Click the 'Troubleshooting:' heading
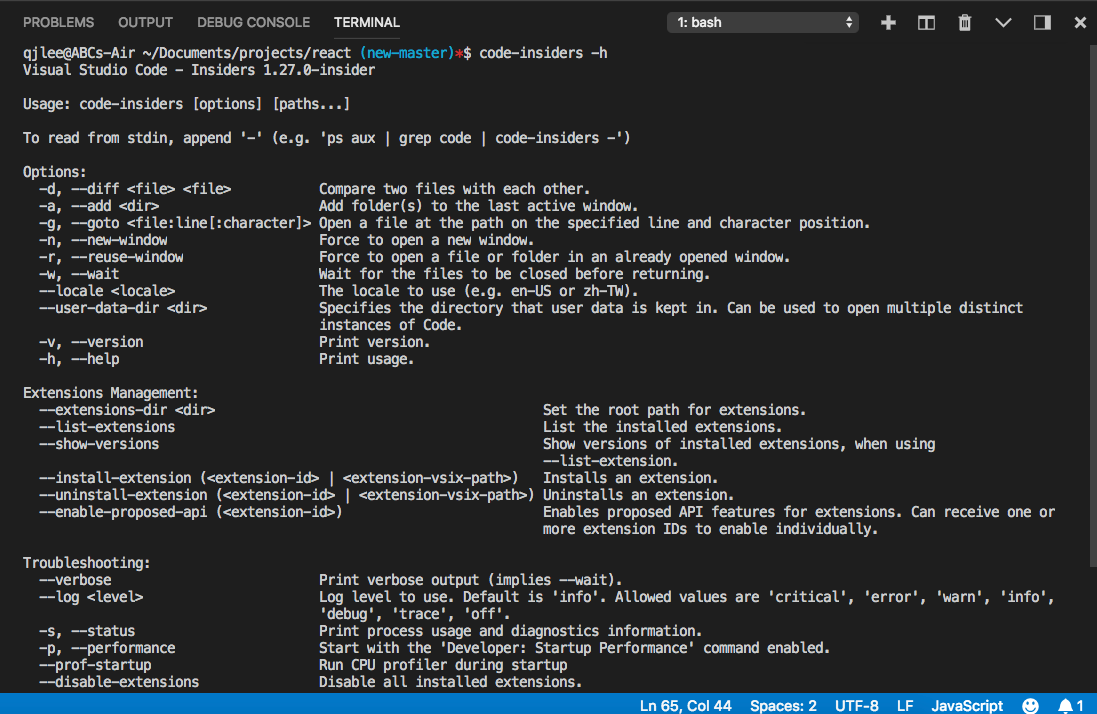 [87, 563]
